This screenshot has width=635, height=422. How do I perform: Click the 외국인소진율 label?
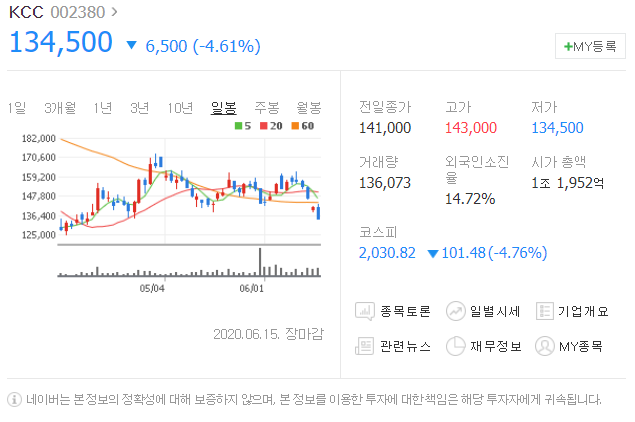tap(477, 169)
